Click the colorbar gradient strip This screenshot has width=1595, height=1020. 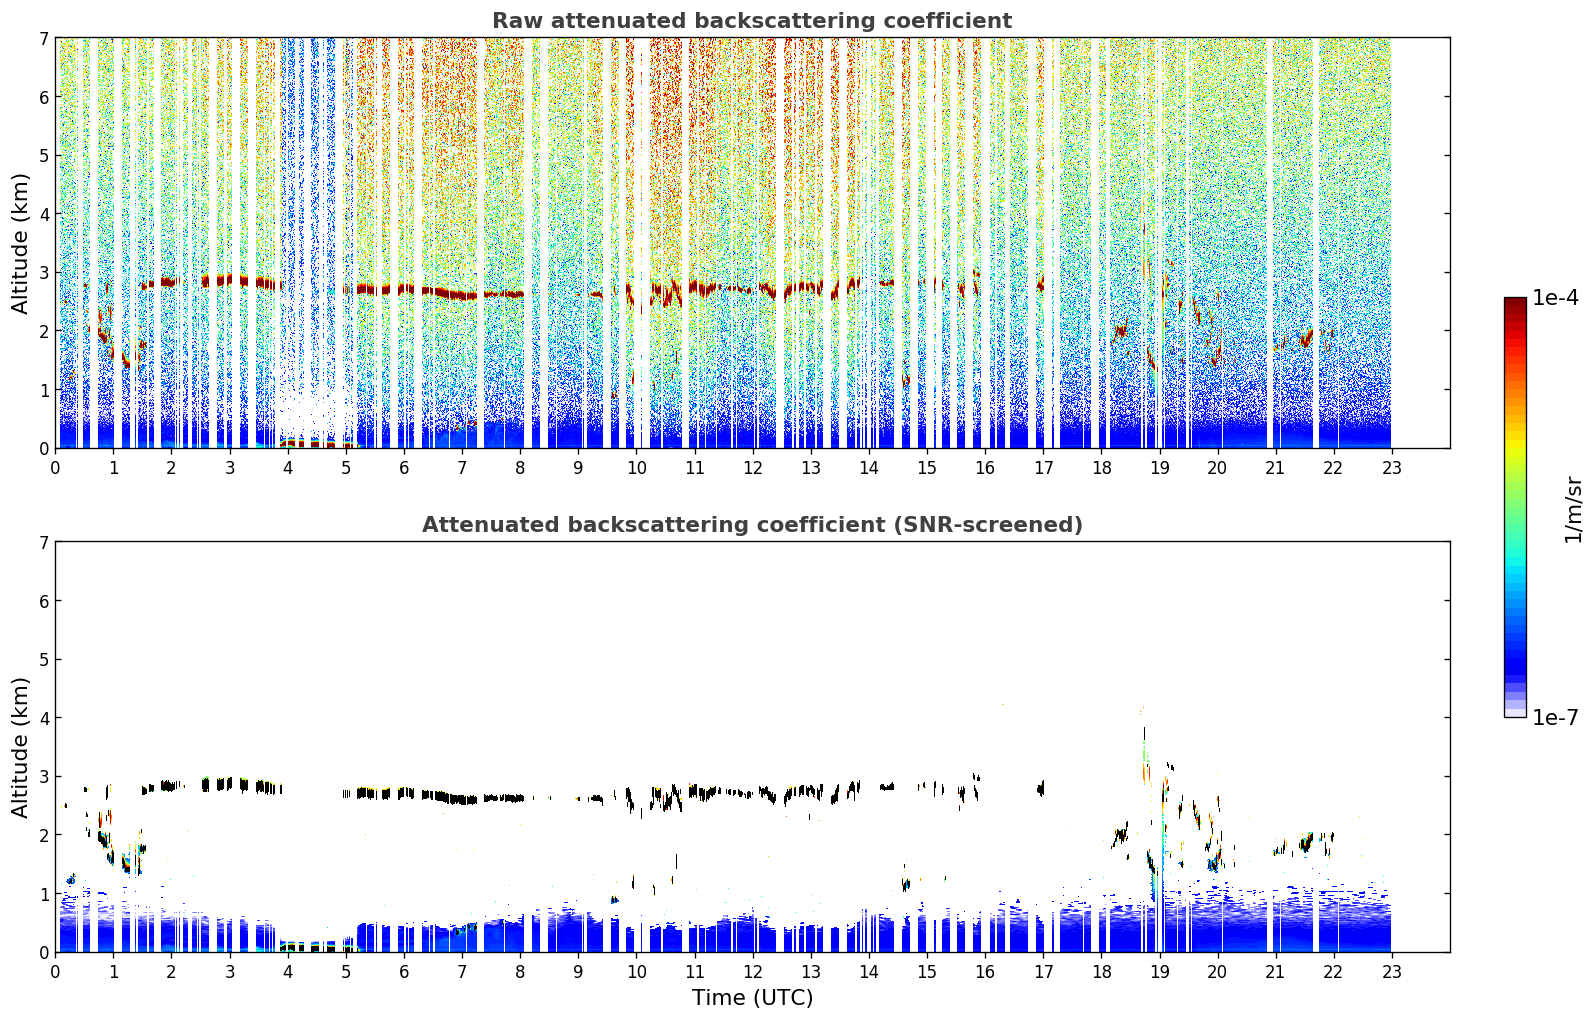[1515, 507]
